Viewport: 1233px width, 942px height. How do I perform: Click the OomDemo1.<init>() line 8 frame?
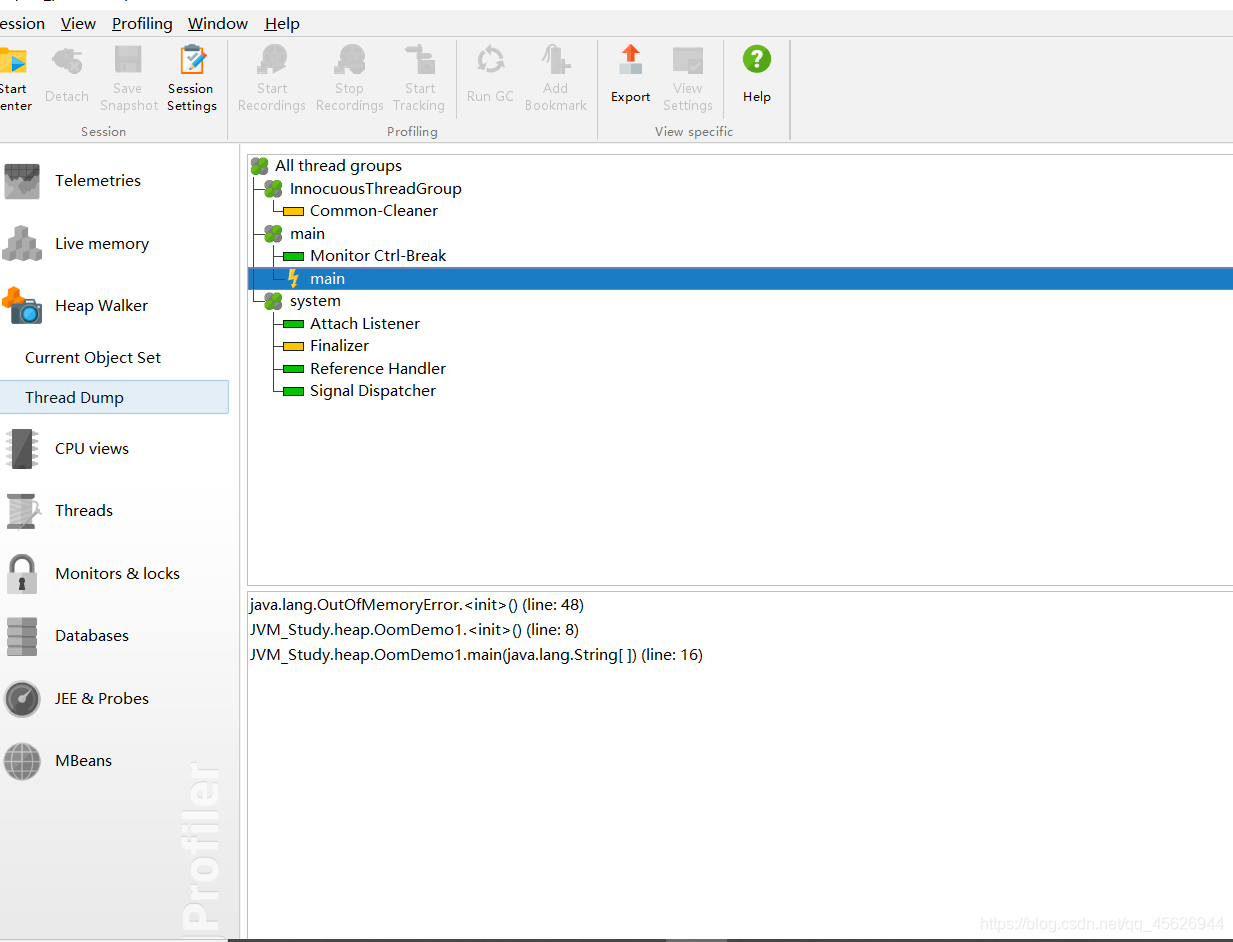[x=414, y=630]
